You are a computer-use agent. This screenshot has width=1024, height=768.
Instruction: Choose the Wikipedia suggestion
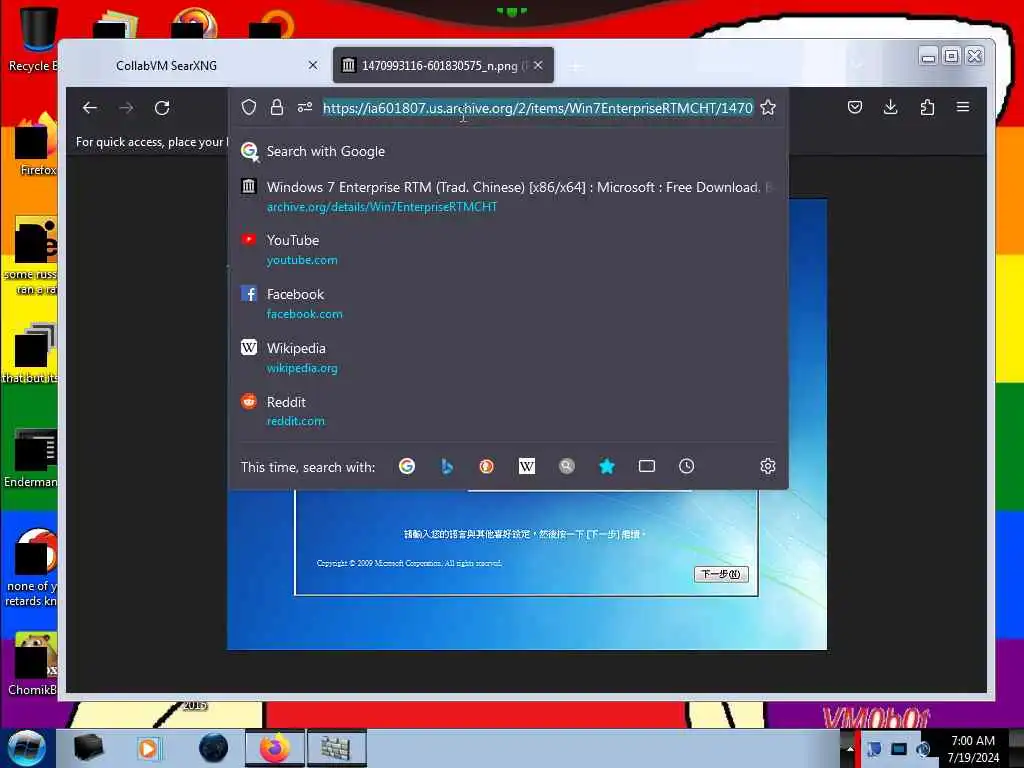508,357
